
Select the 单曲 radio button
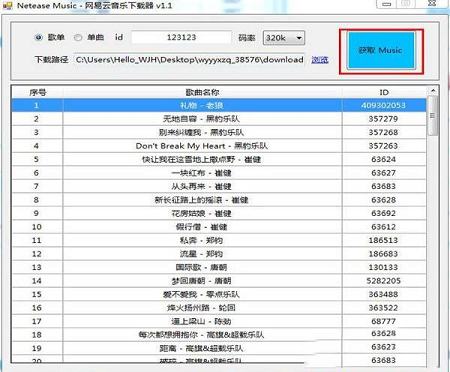click(x=78, y=37)
